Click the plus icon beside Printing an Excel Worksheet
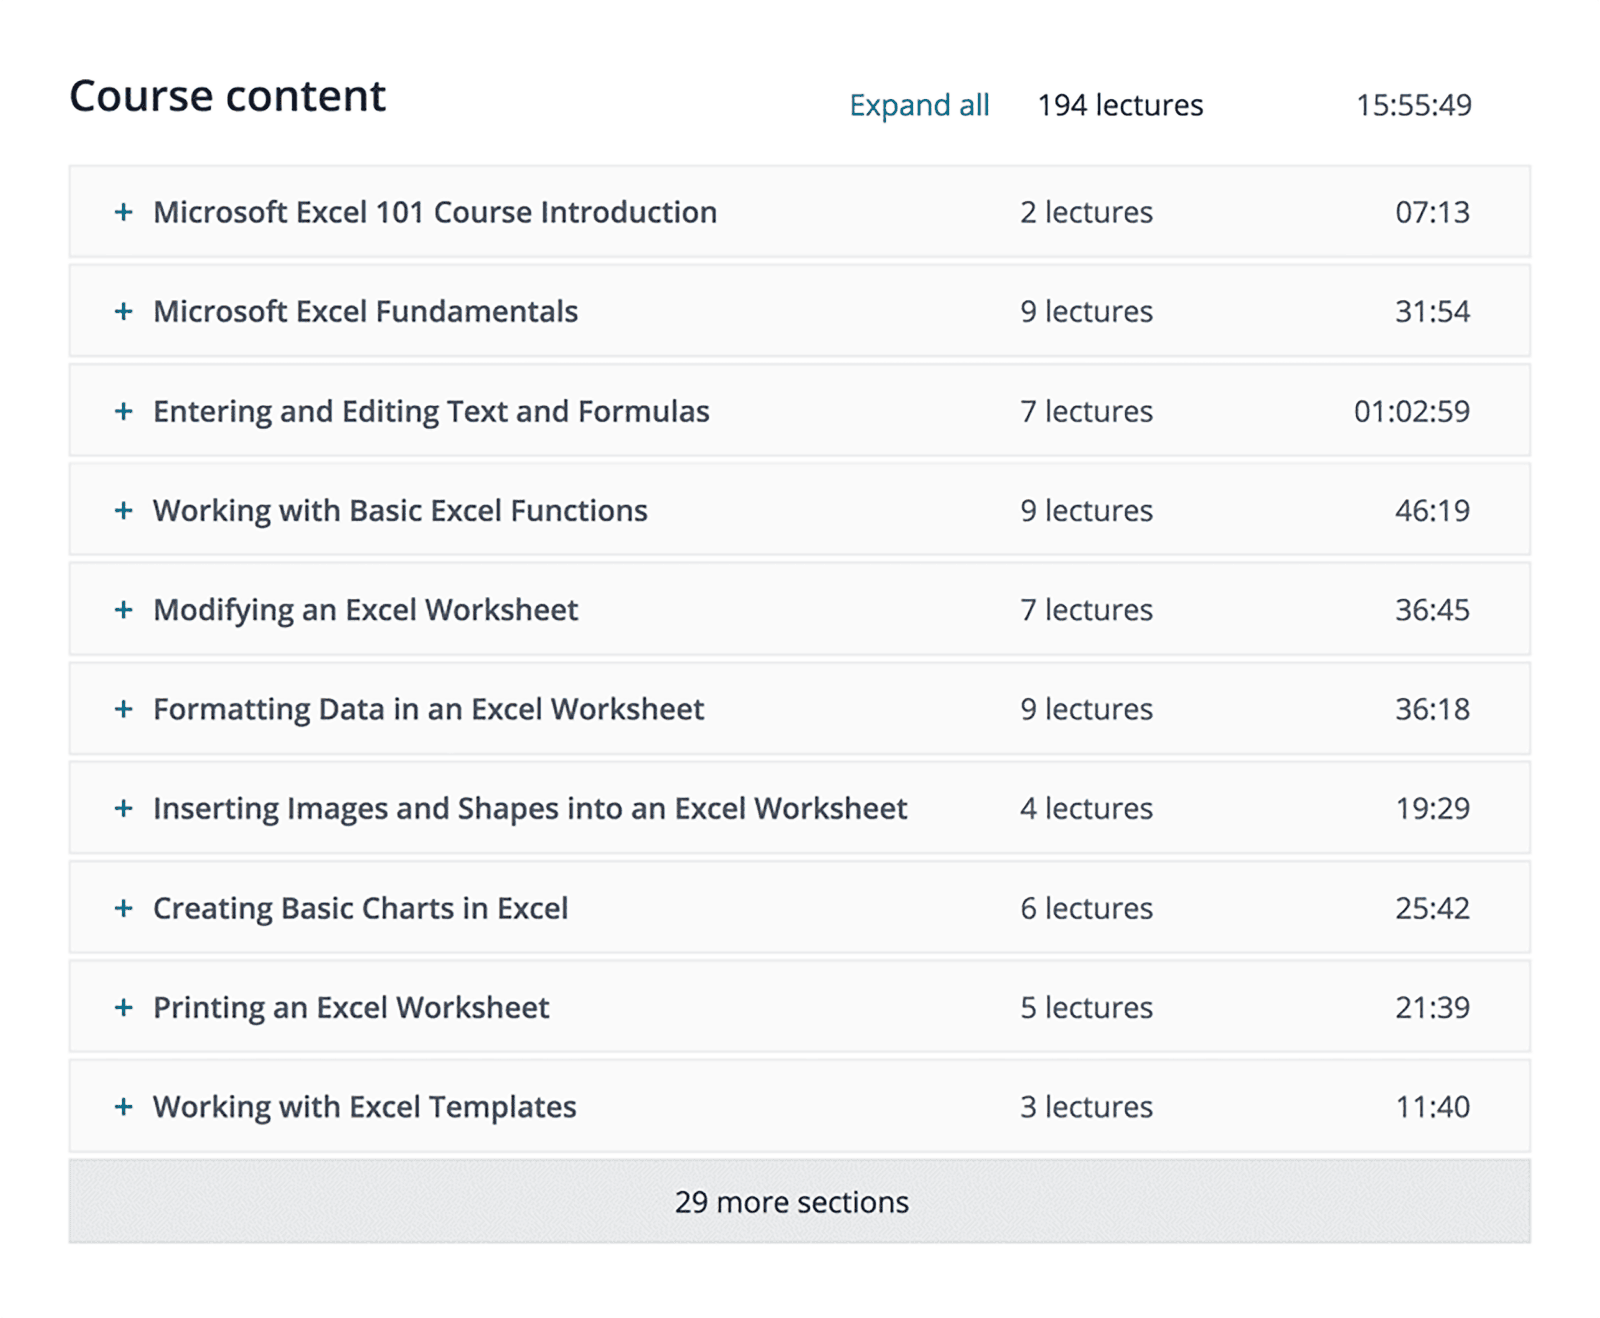The image size is (1600, 1318). click(123, 1007)
